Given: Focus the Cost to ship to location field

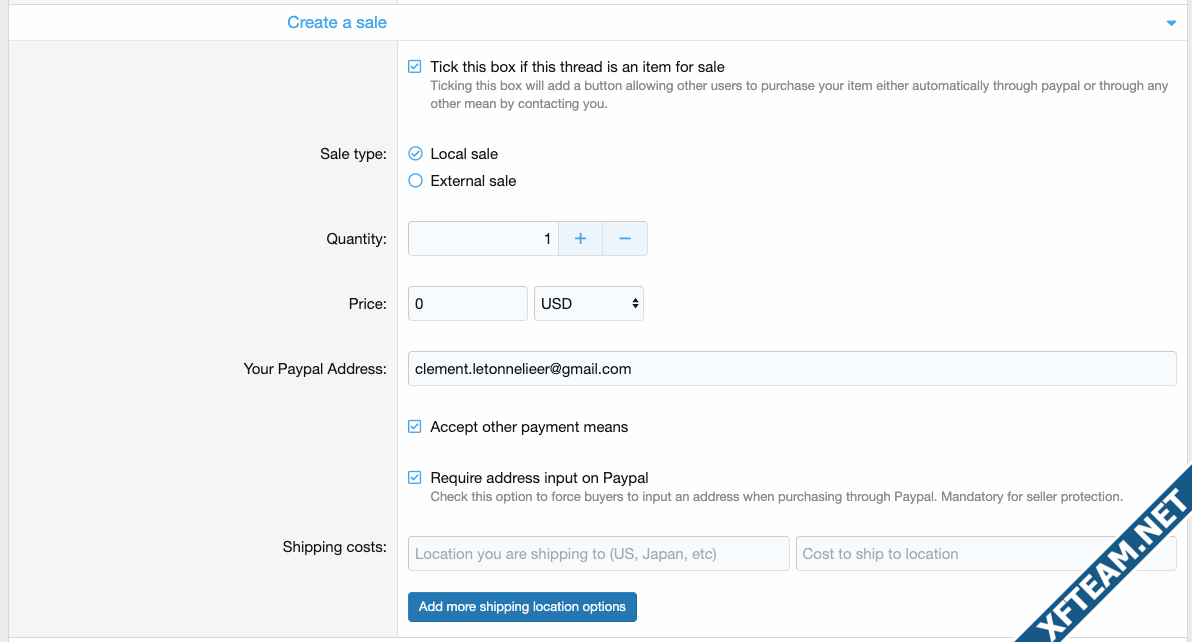Looking at the screenshot, I should pyautogui.click(x=986, y=554).
